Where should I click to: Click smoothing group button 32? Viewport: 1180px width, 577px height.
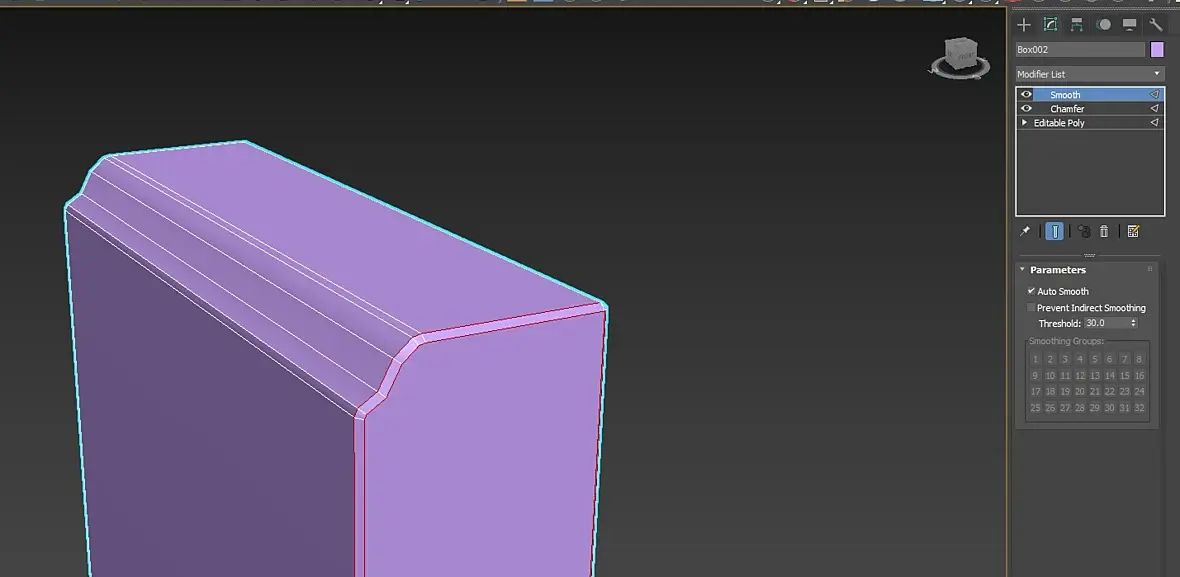point(1139,408)
